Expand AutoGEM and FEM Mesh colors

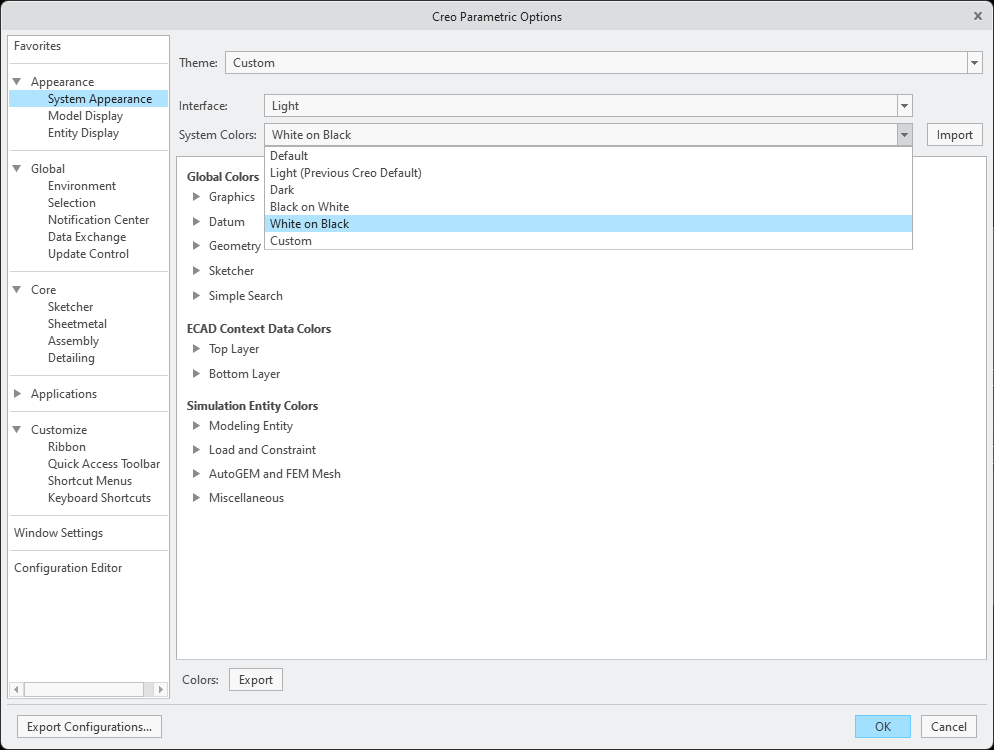(197, 474)
